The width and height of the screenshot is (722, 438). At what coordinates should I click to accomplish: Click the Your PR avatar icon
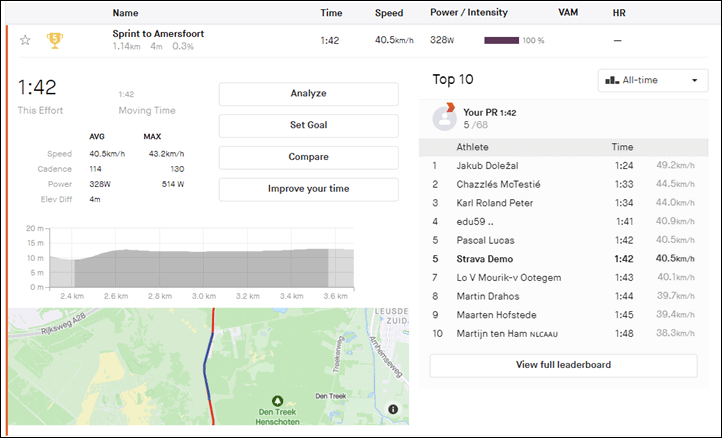pyautogui.click(x=444, y=117)
